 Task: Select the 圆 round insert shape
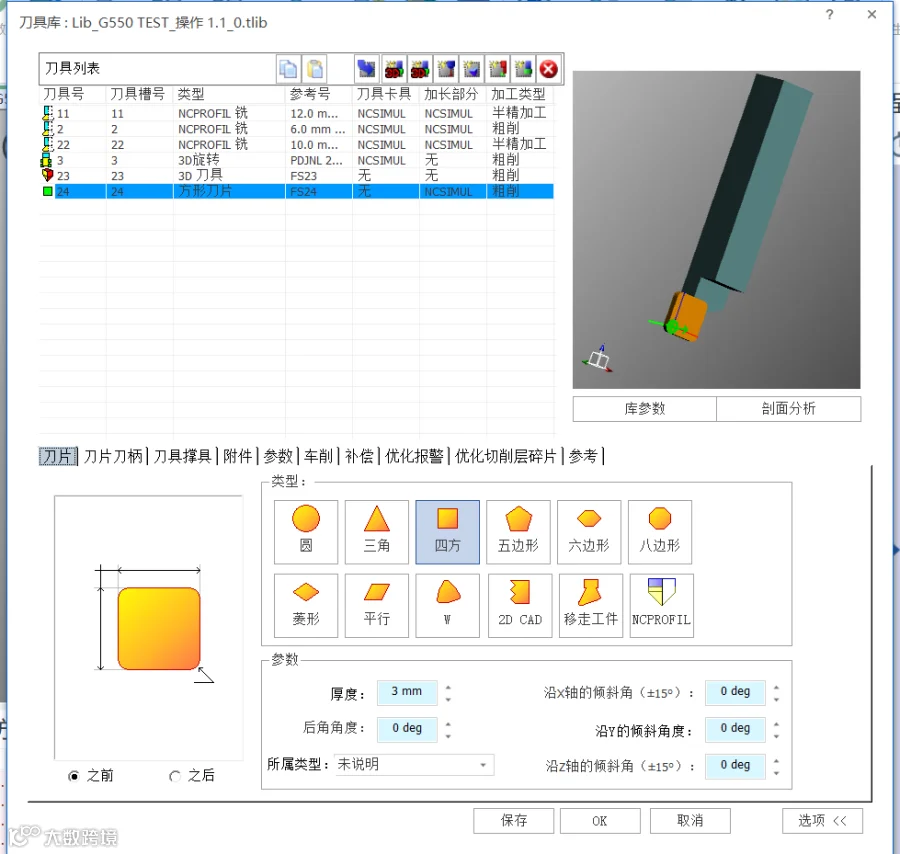[305, 532]
